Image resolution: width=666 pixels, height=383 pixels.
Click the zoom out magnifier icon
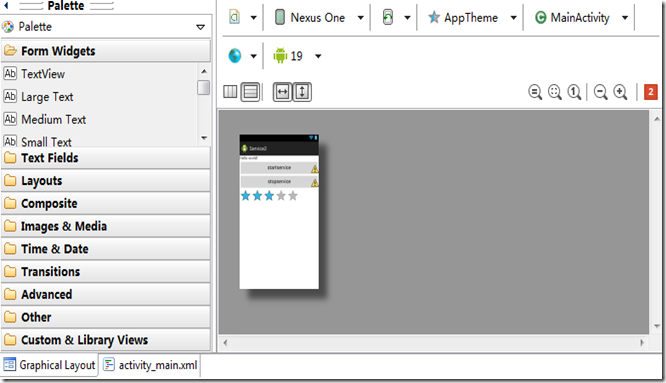(x=601, y=92)
